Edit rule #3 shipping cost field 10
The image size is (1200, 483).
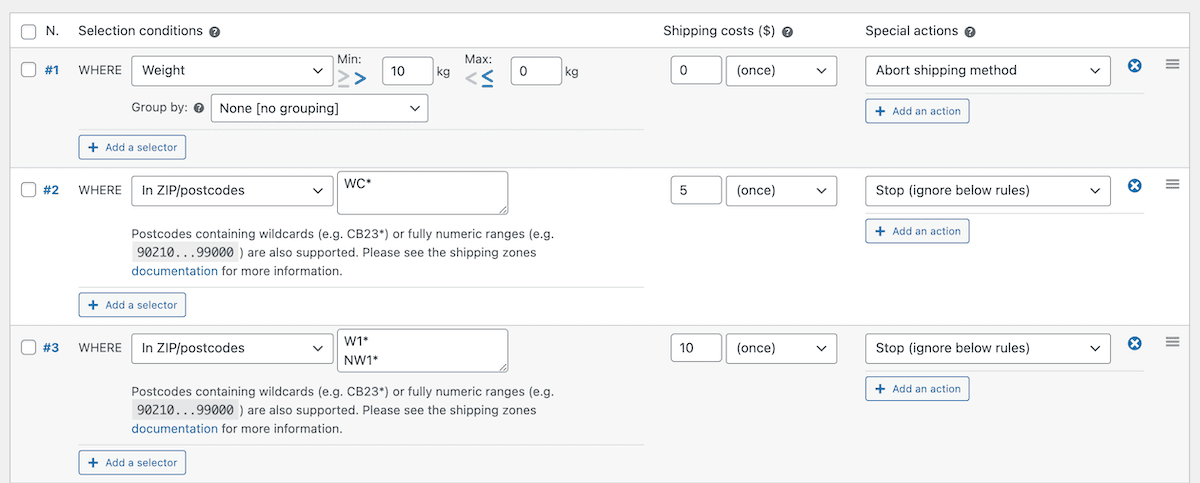coord(696,348)
